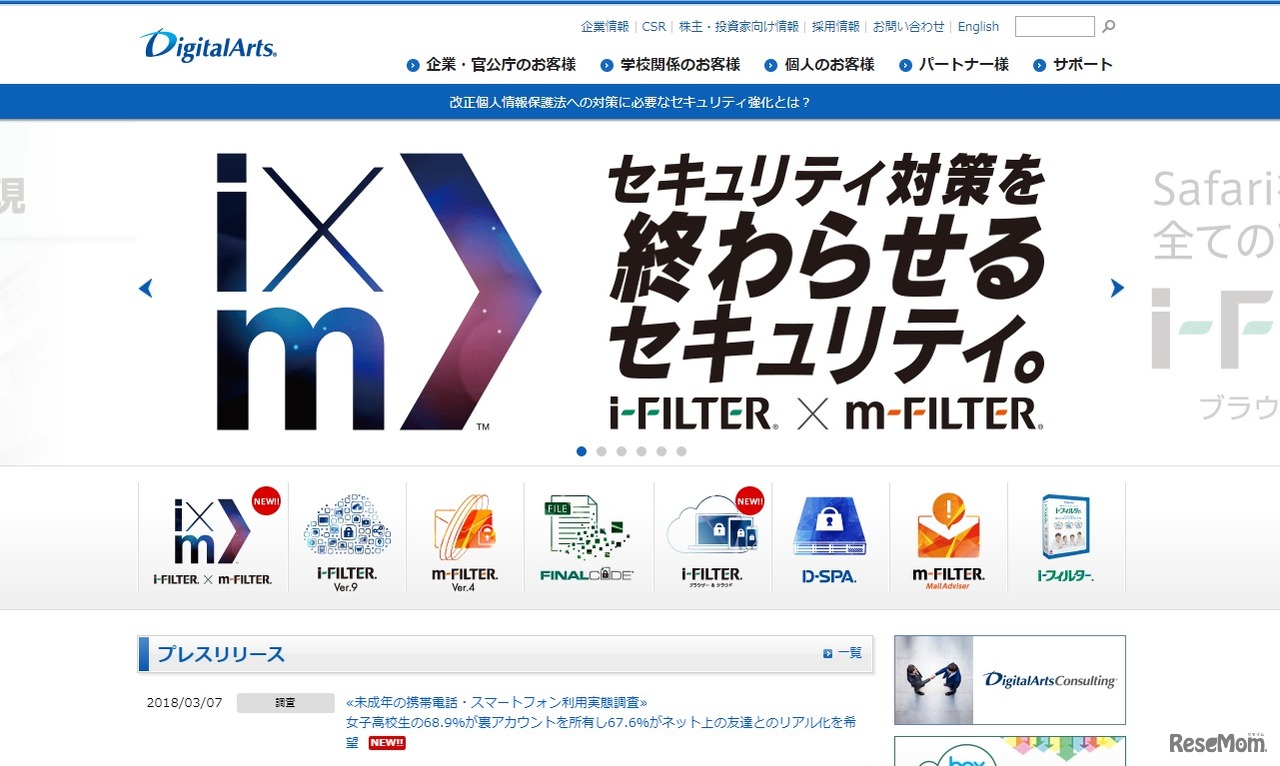Open the 企業・官公庁のお客様 menu
Screen dimensions: 1280x766
click(x=492, y=65)
